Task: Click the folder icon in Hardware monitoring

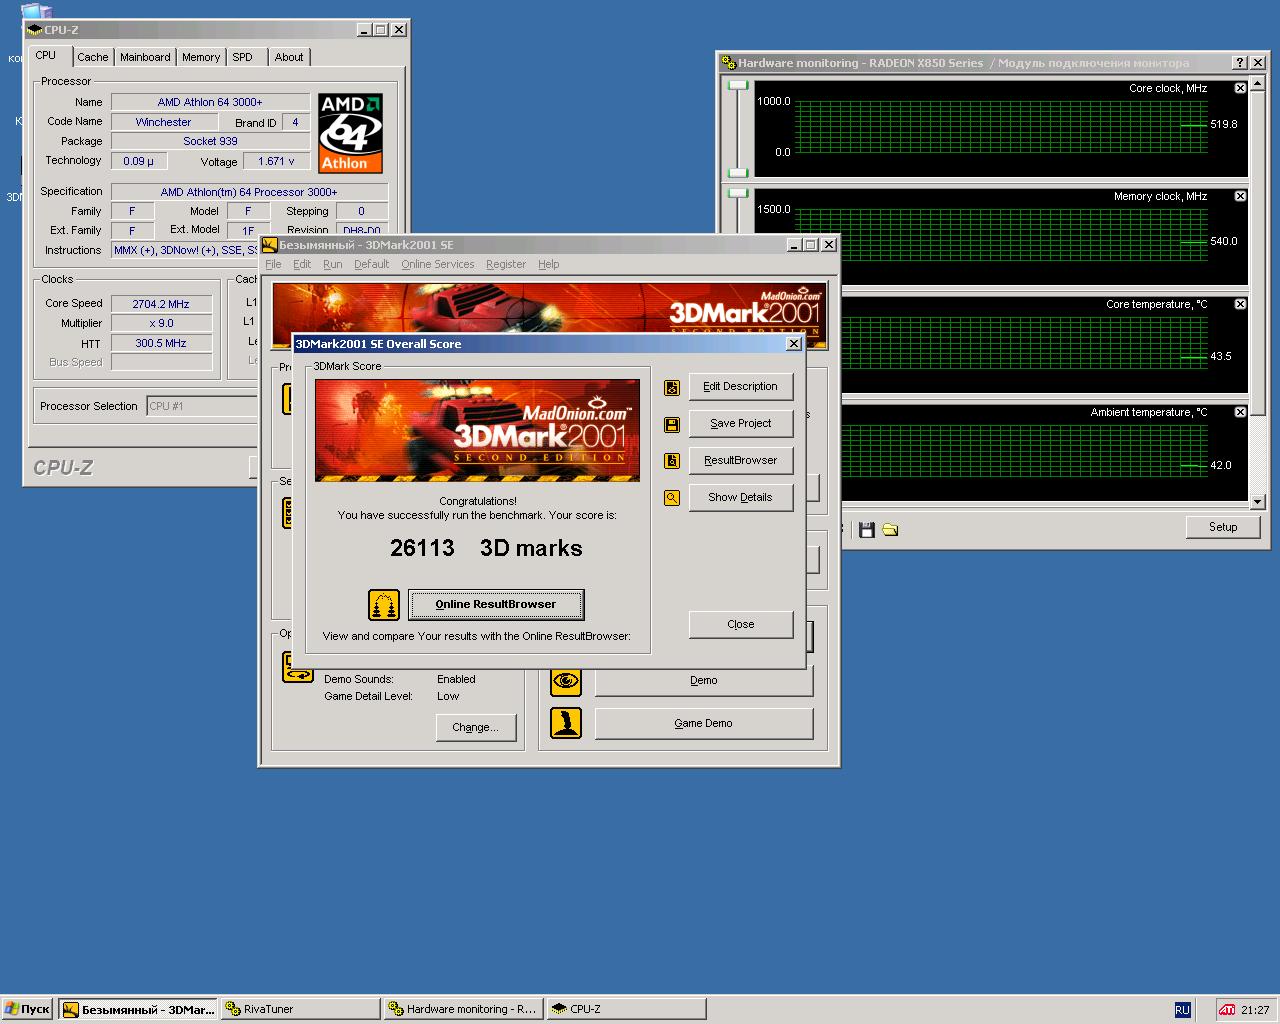Action: coord(890,529)
